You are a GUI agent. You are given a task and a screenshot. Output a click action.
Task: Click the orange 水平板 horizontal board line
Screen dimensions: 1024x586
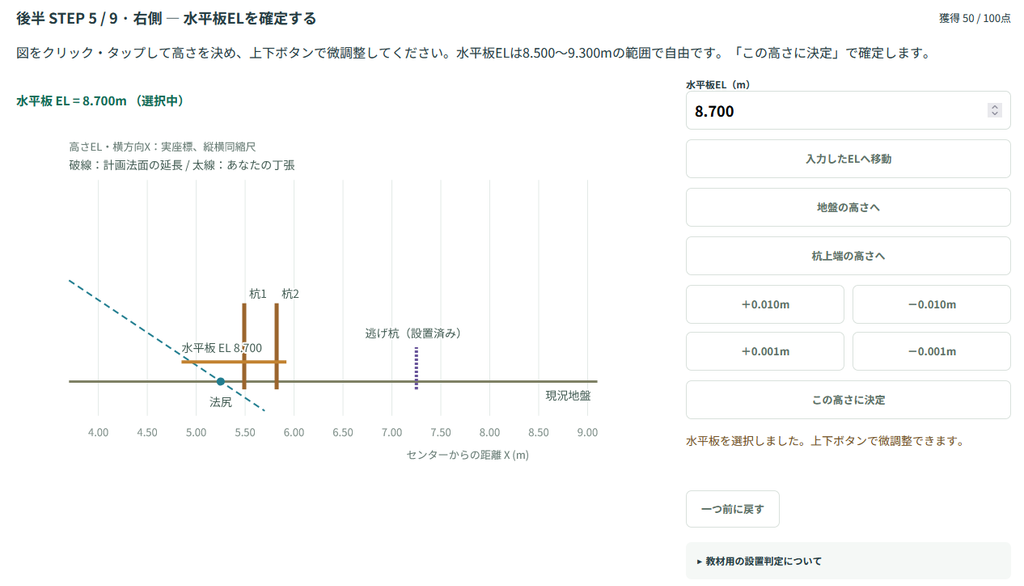click(x=234, y=361)
